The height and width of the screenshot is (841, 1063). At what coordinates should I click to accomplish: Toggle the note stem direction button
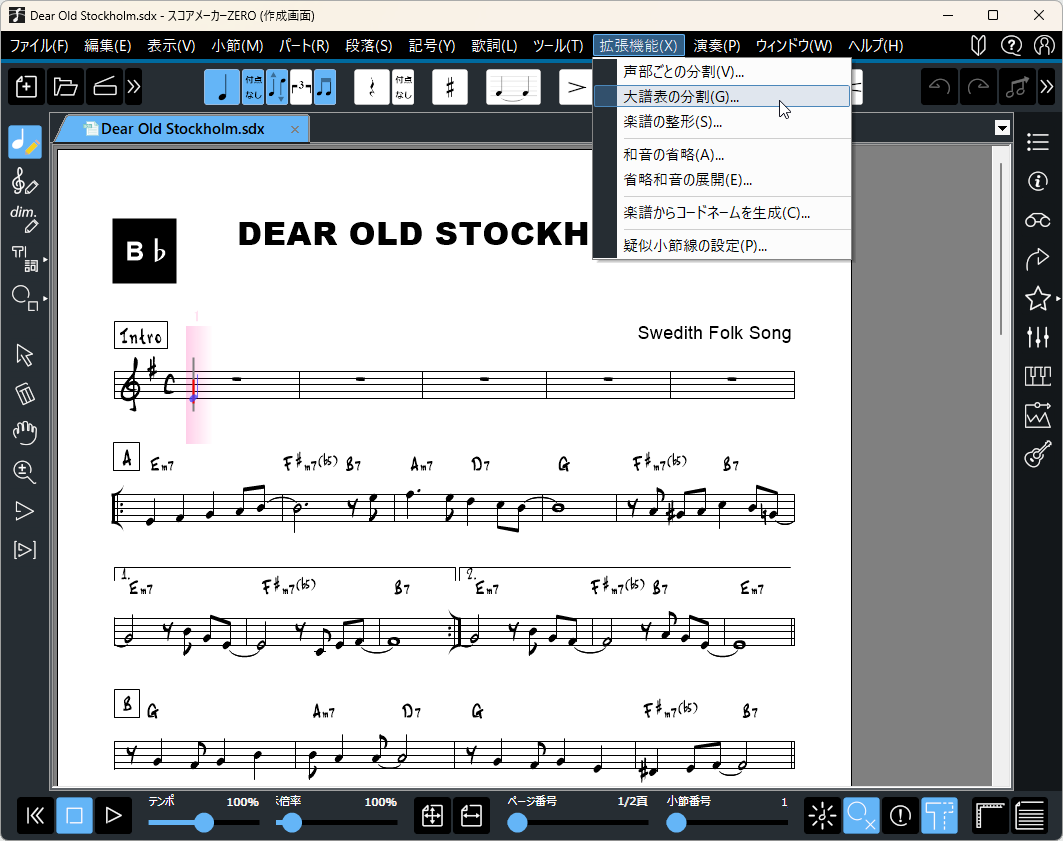[277, 87]
